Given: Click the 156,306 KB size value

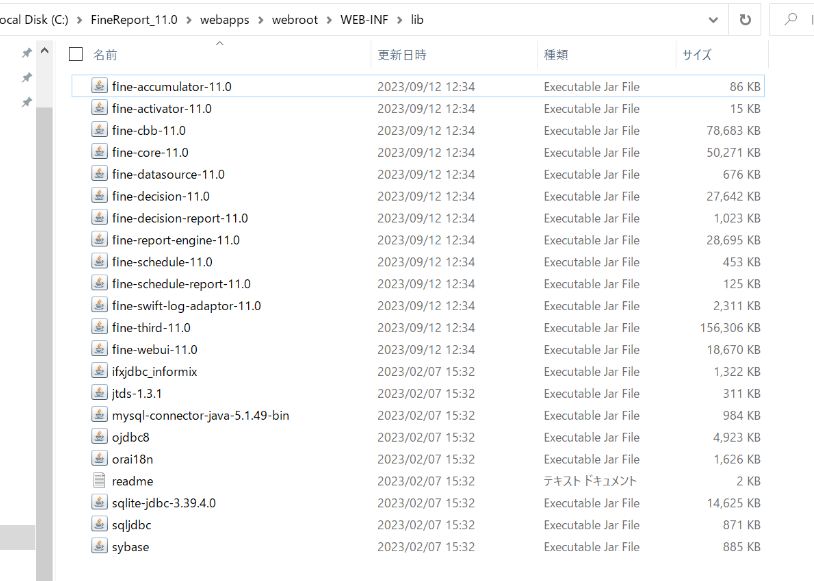Looking at the screenshot, I should point(730,328).
